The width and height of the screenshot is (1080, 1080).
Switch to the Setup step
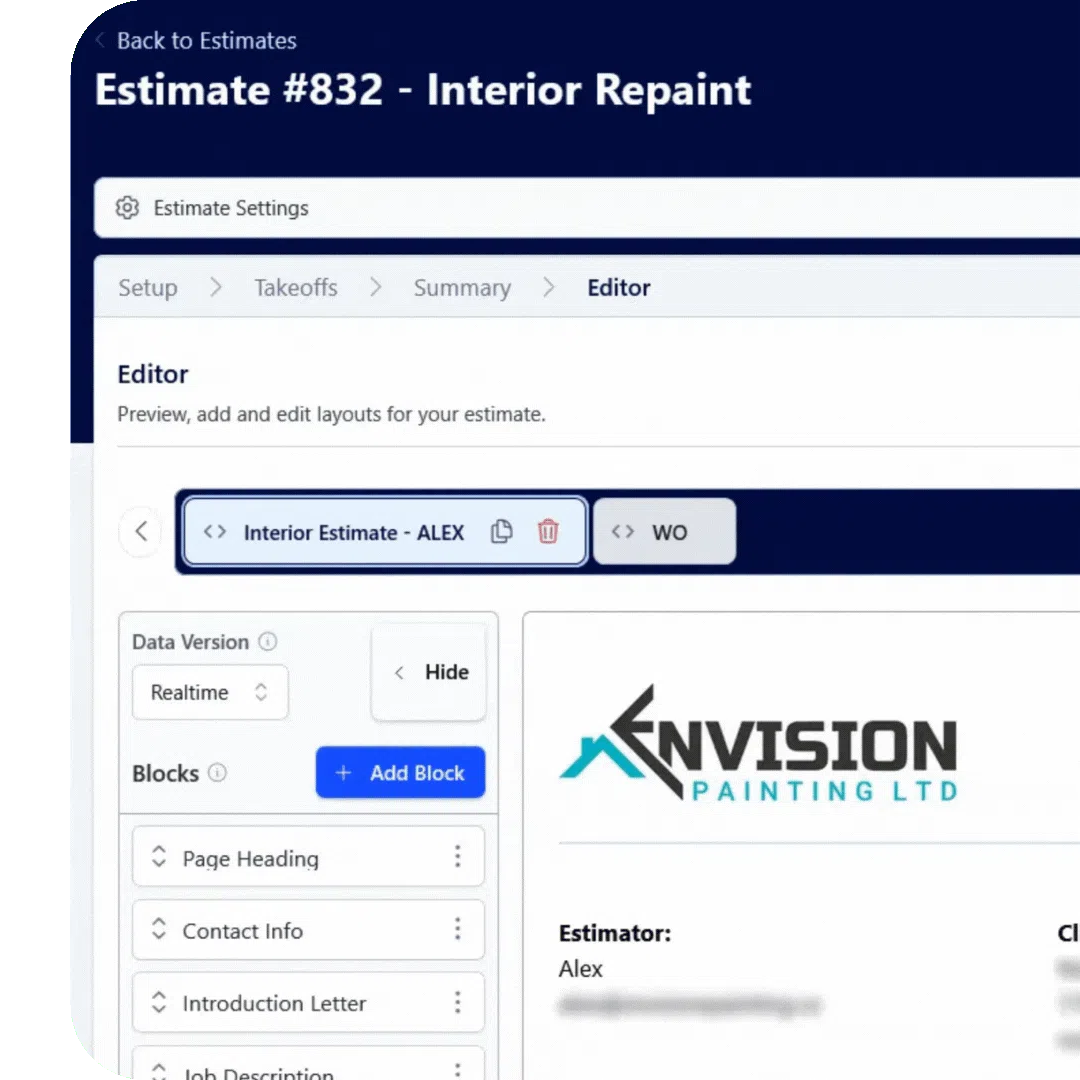point(147,287)
